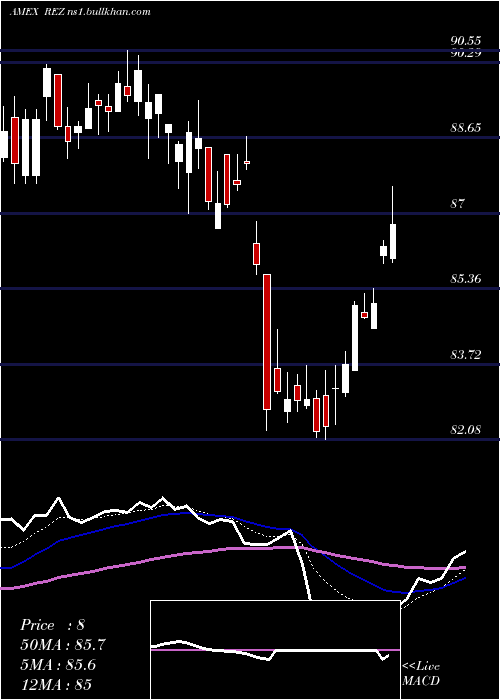Click the AMEX REZ chart title text
Screen dimensions: 500x700
click(x=80, y=12)
